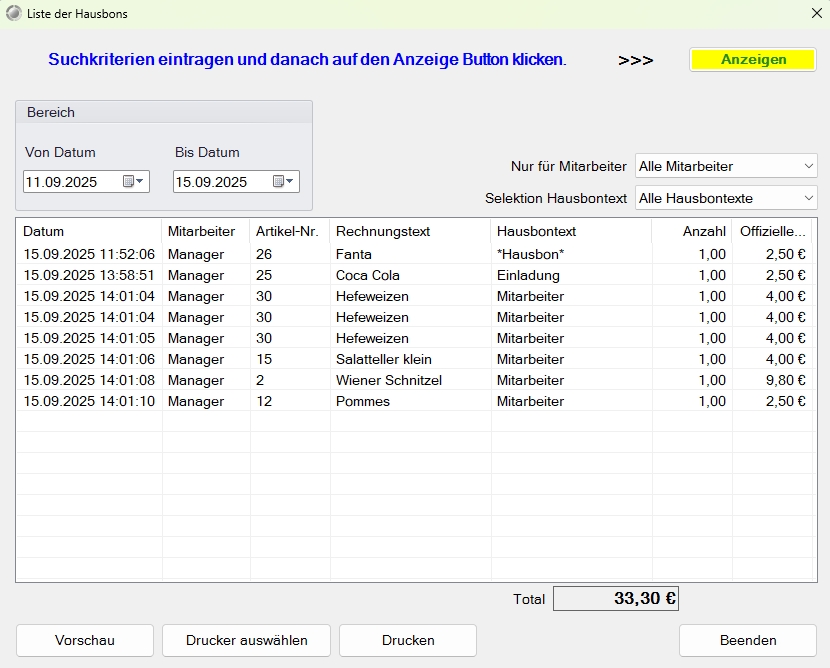This screenshot has height=668, width=830.
Task: Open the Von Datum calendar picker
Action: pos(133,182)
